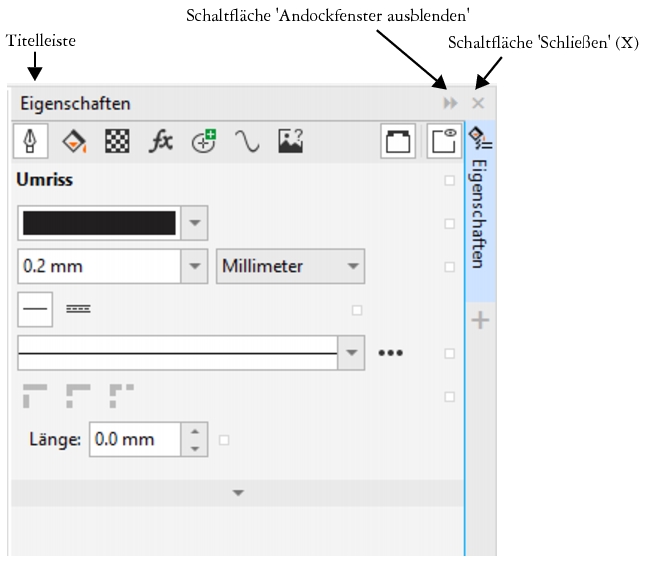Switch to the transparency checkerboard icon
Screen dimensions: 664x561
118,142
